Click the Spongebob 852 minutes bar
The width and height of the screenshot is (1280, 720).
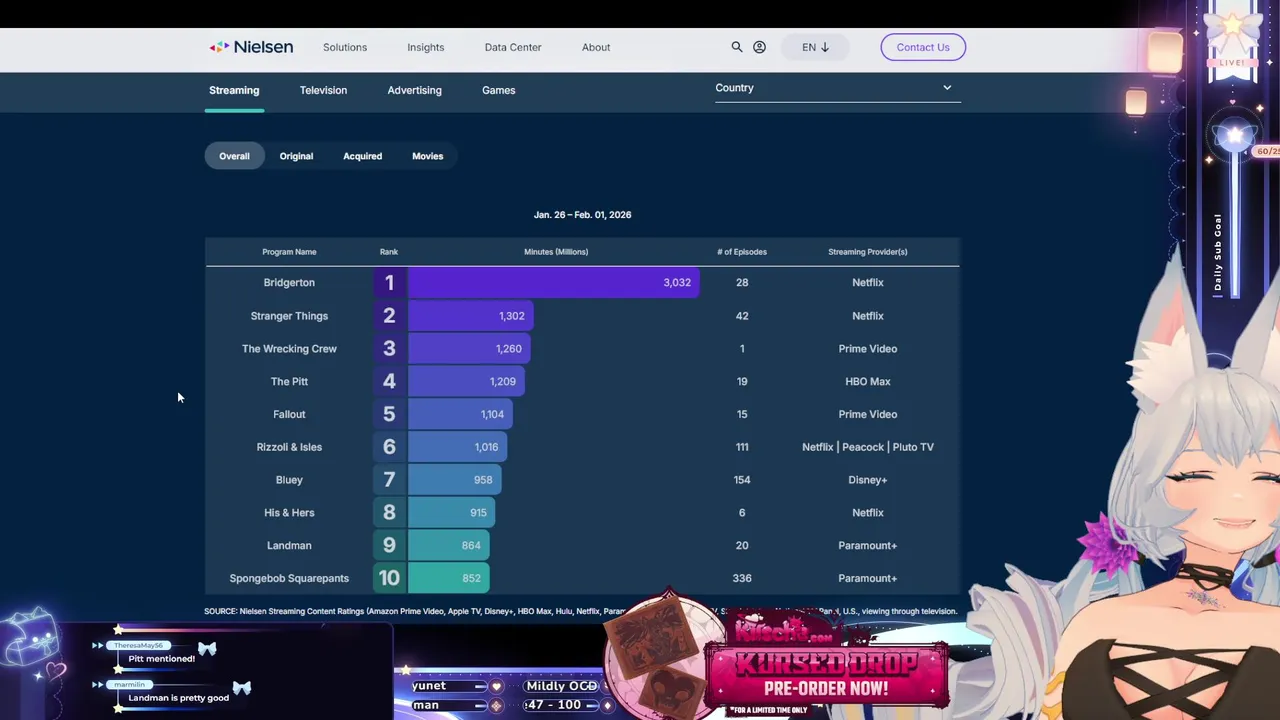coord(448,578)
